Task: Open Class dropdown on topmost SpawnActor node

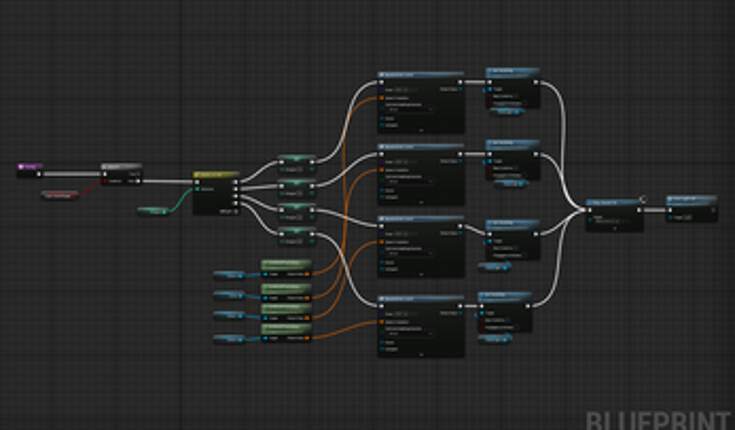Action: click(400, 89)
